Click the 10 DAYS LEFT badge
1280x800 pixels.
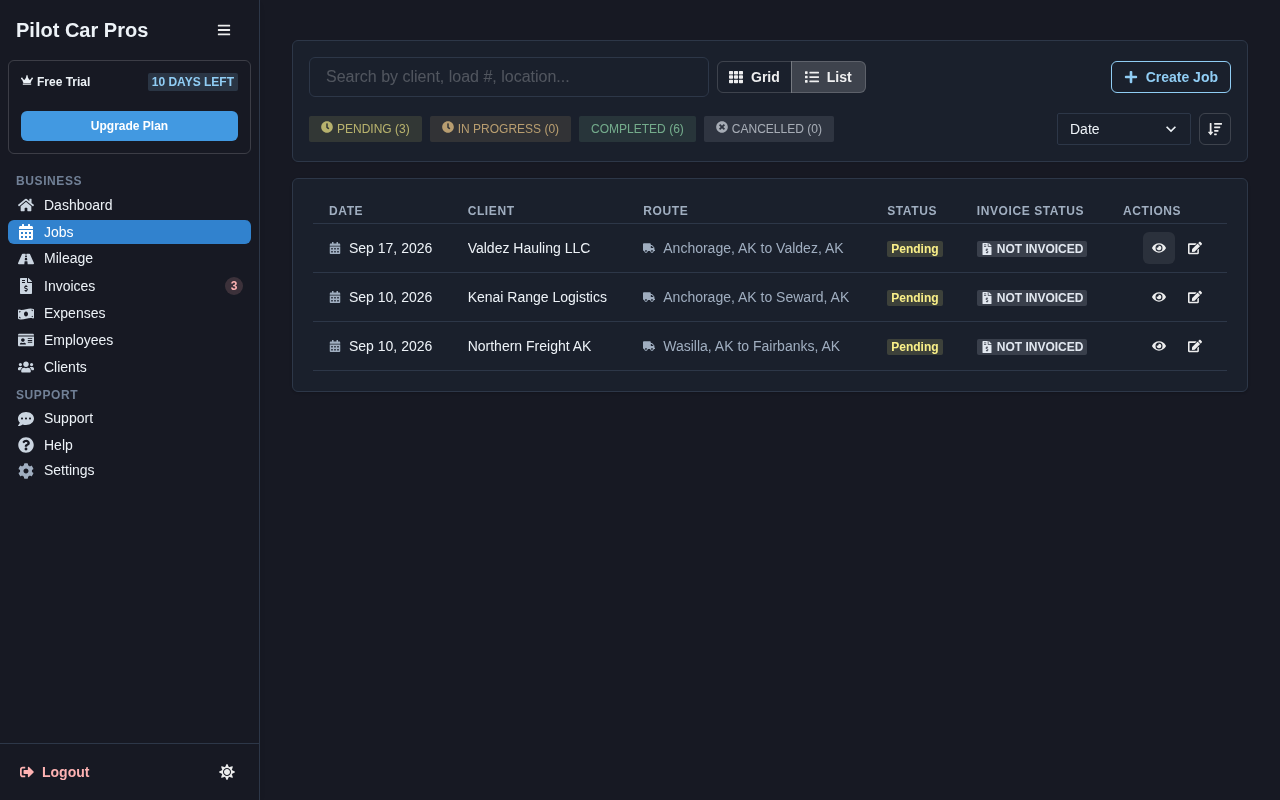[193, 82]
